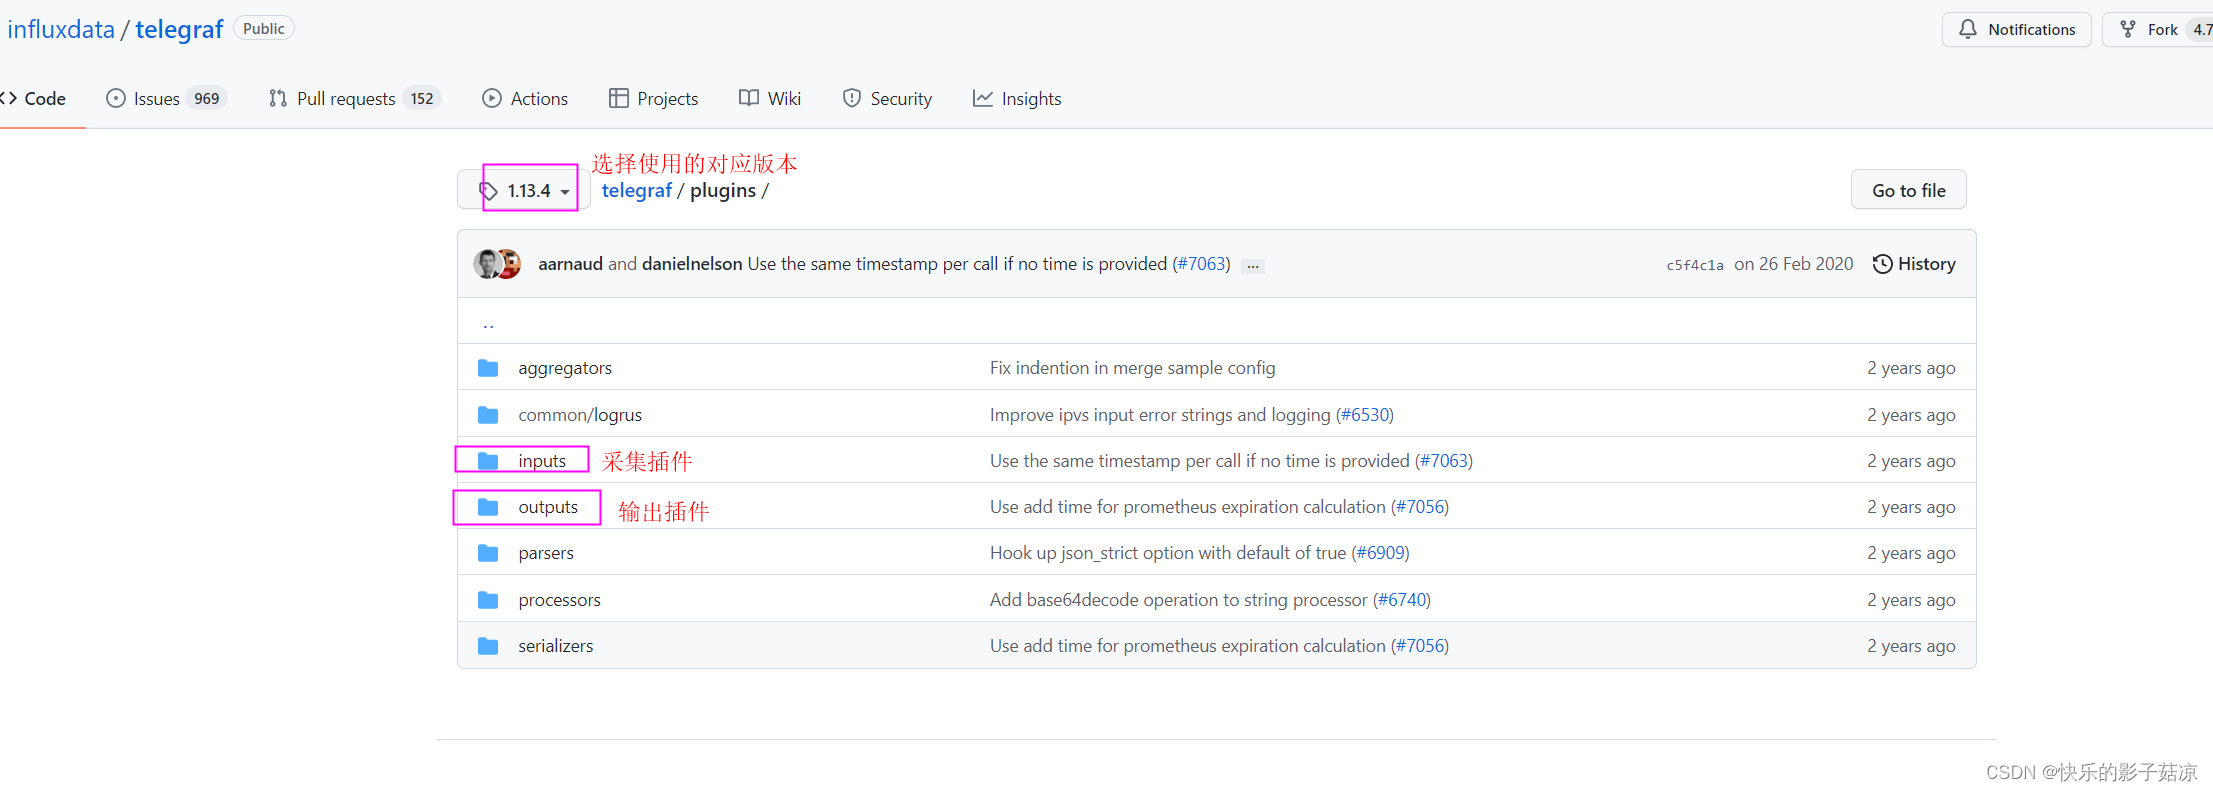Image resolution: width=2213 pixels, height=791 pixels.
Task: Click the Pull requests icon
Action: [x=278, y=98]
